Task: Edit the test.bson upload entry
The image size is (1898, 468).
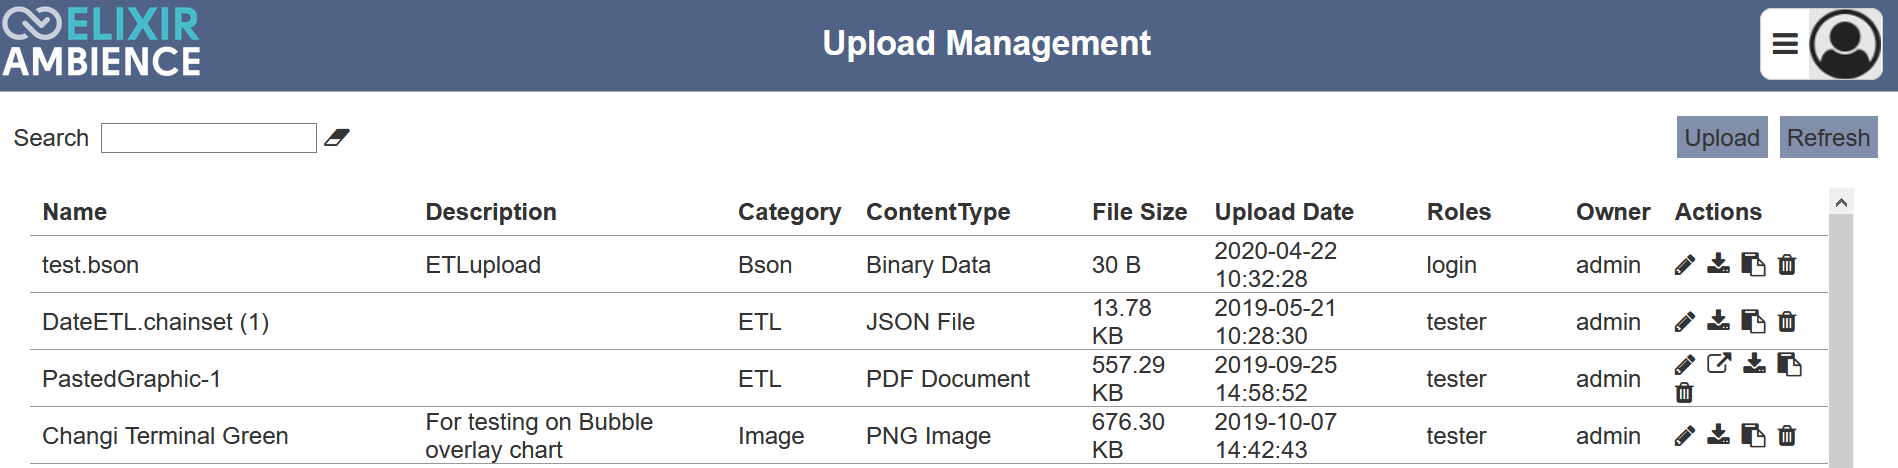Action: 1684,265
